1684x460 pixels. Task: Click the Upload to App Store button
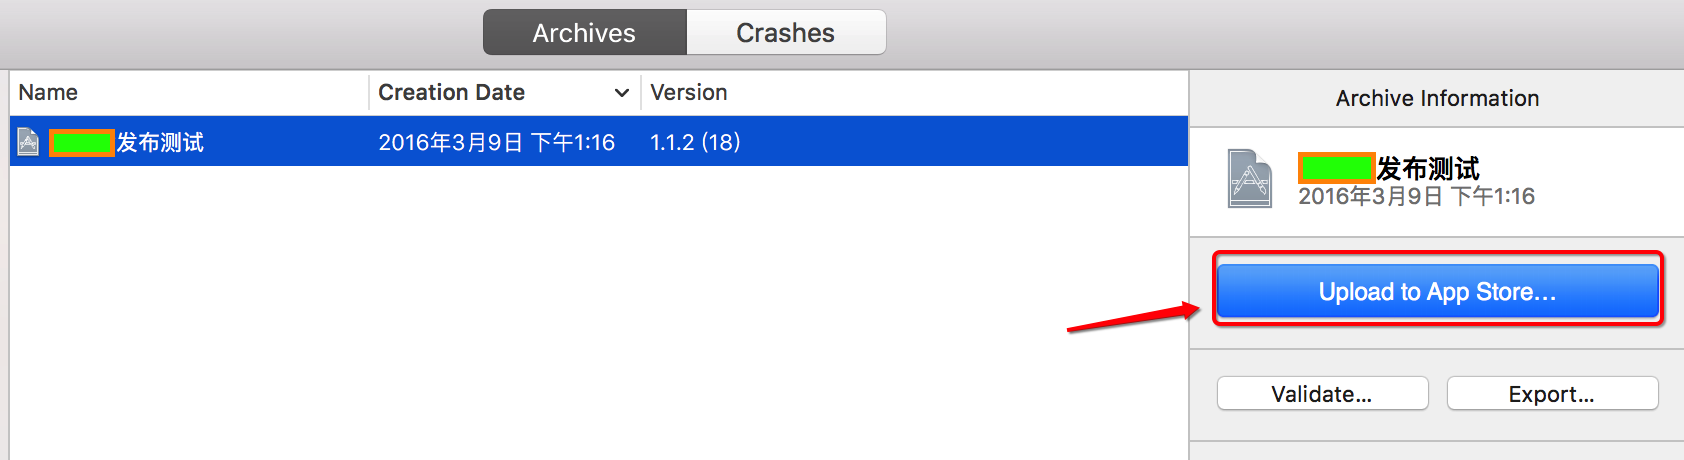[1437, 291]
